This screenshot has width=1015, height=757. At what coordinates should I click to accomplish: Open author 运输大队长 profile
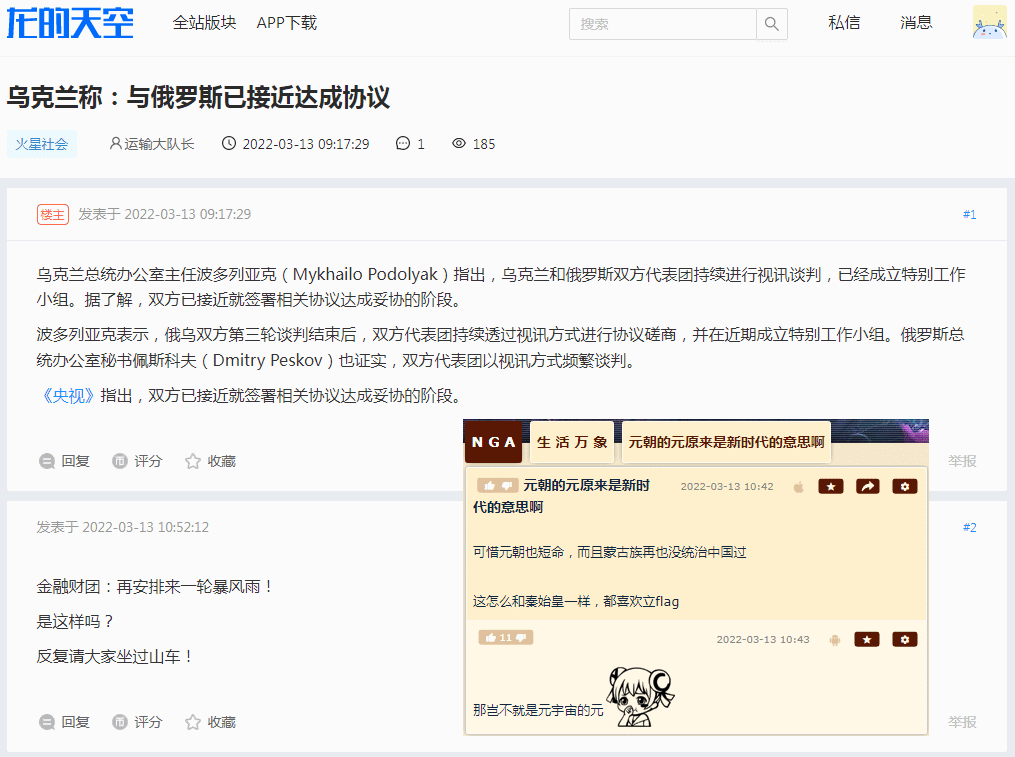click(159, 144)
